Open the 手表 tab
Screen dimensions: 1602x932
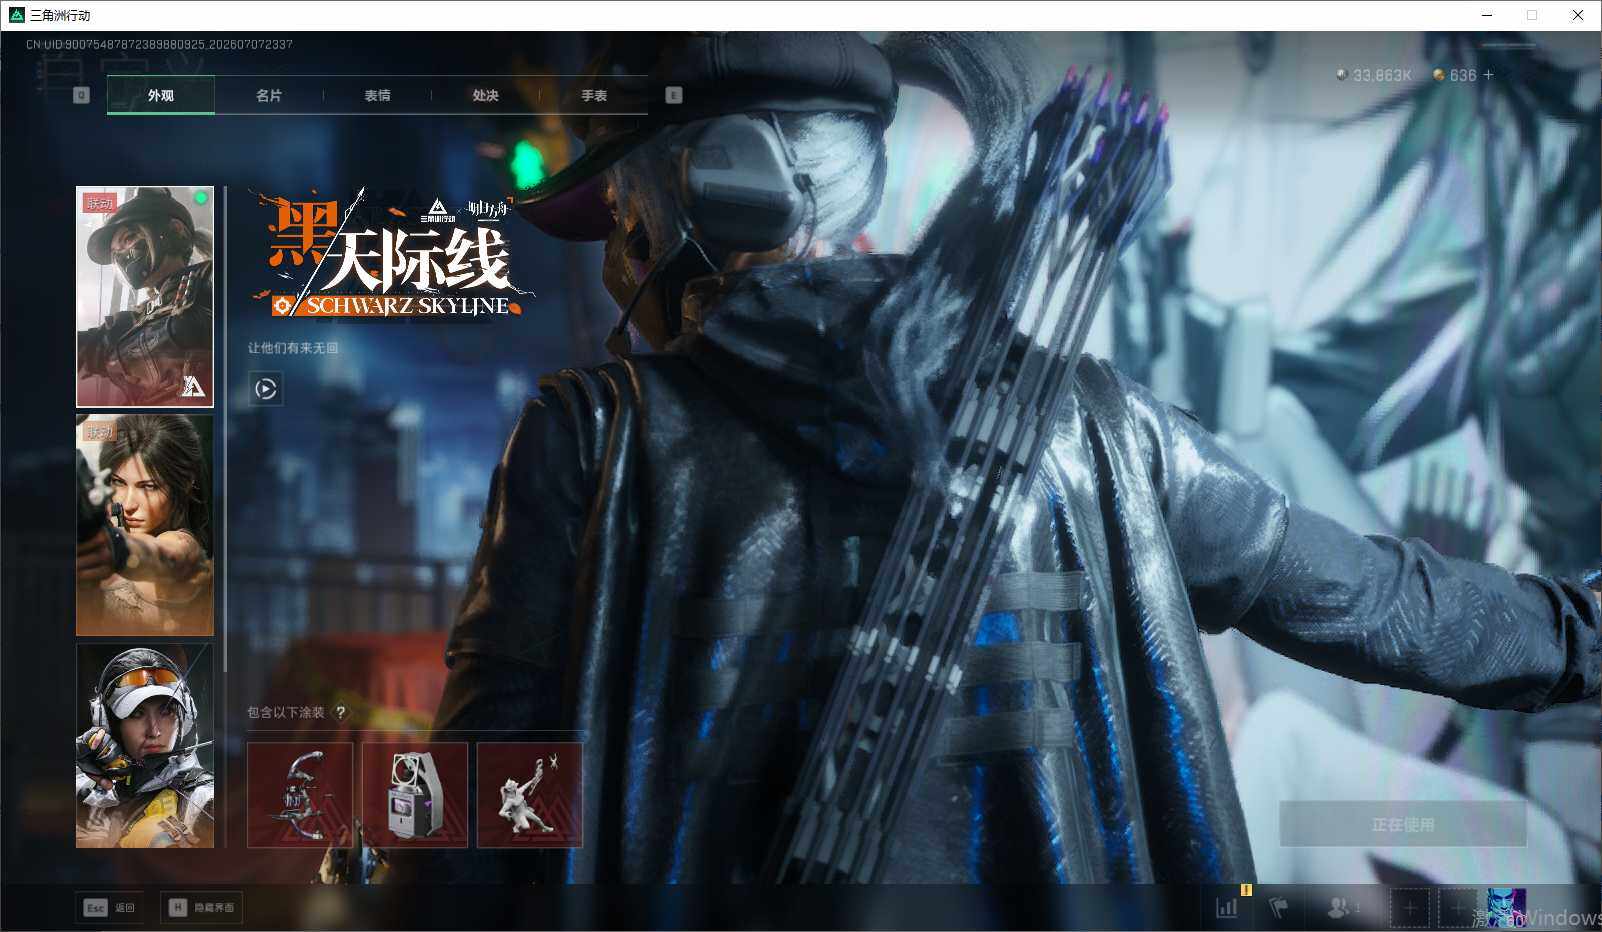[594, 96]
